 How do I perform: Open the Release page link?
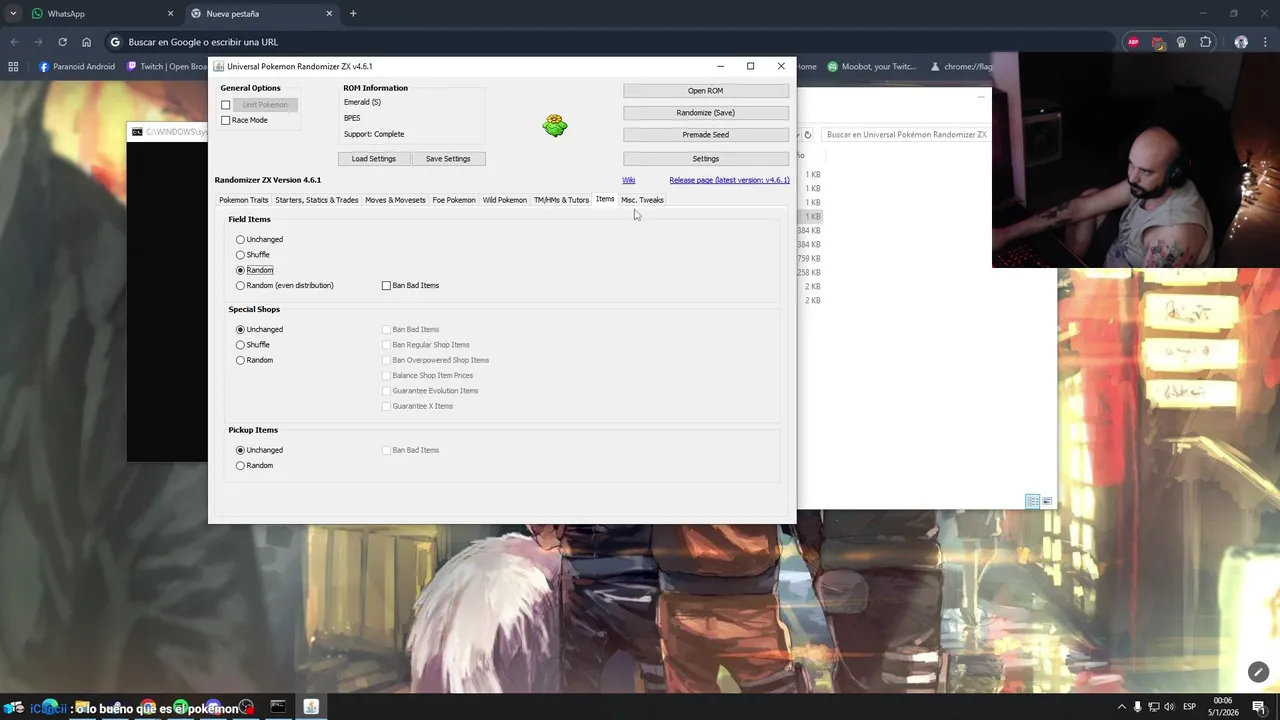(729, 180)
